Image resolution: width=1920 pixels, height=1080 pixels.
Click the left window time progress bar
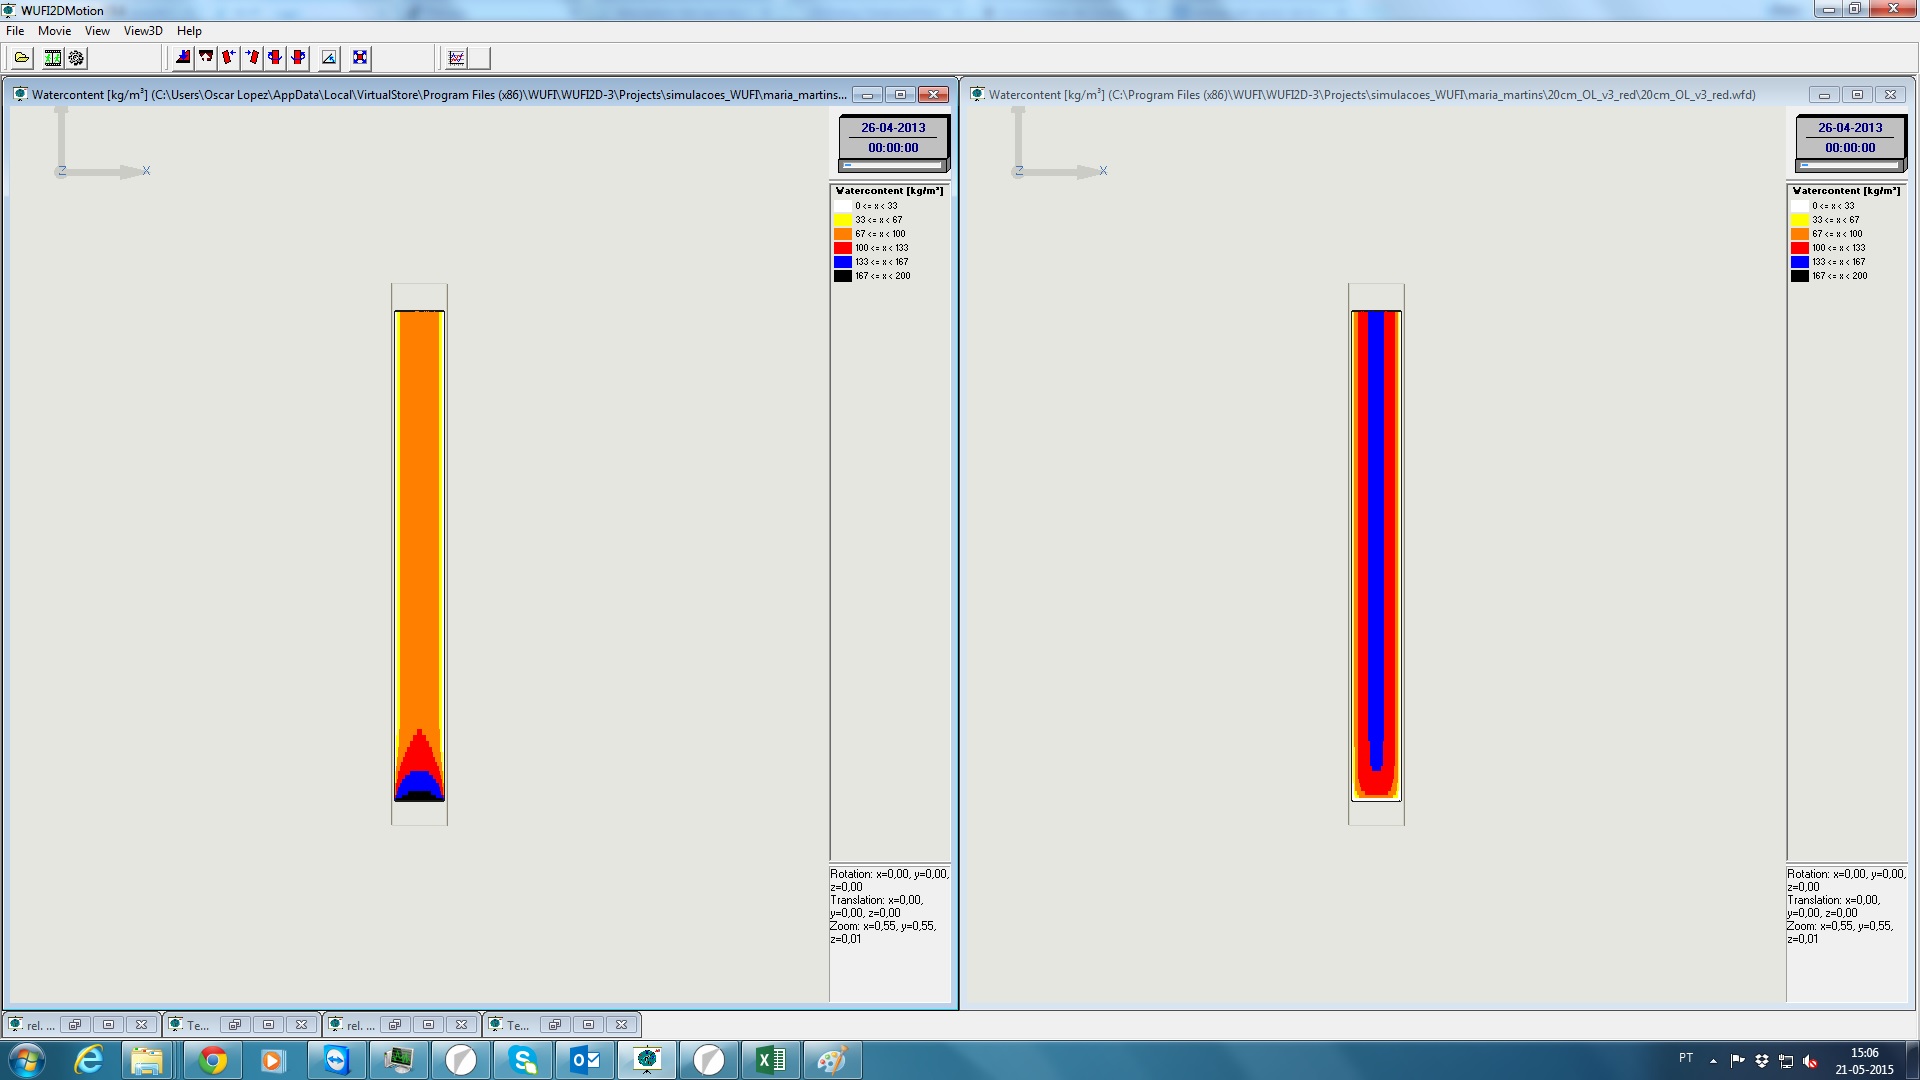pyautogui.click(x=893, y=165)
